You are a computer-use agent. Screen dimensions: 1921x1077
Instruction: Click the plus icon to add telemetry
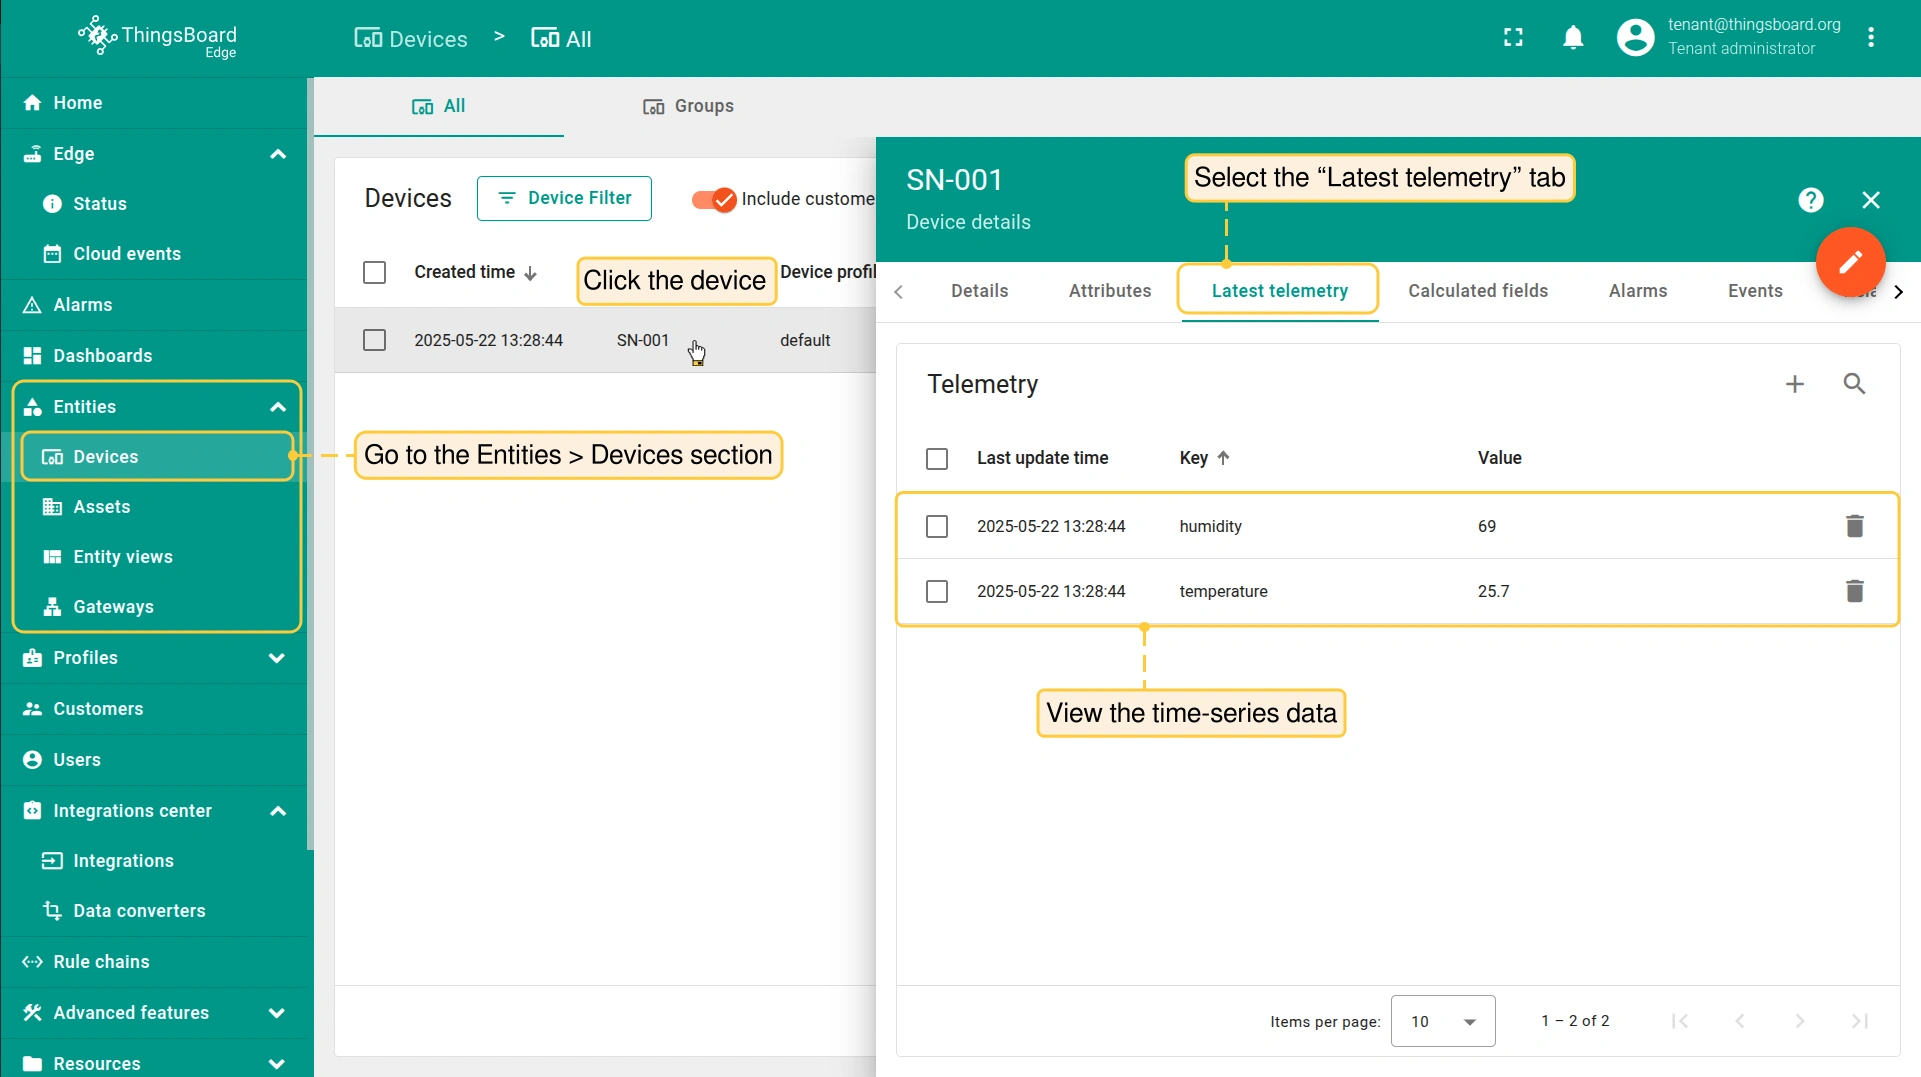click(1795, 384)
